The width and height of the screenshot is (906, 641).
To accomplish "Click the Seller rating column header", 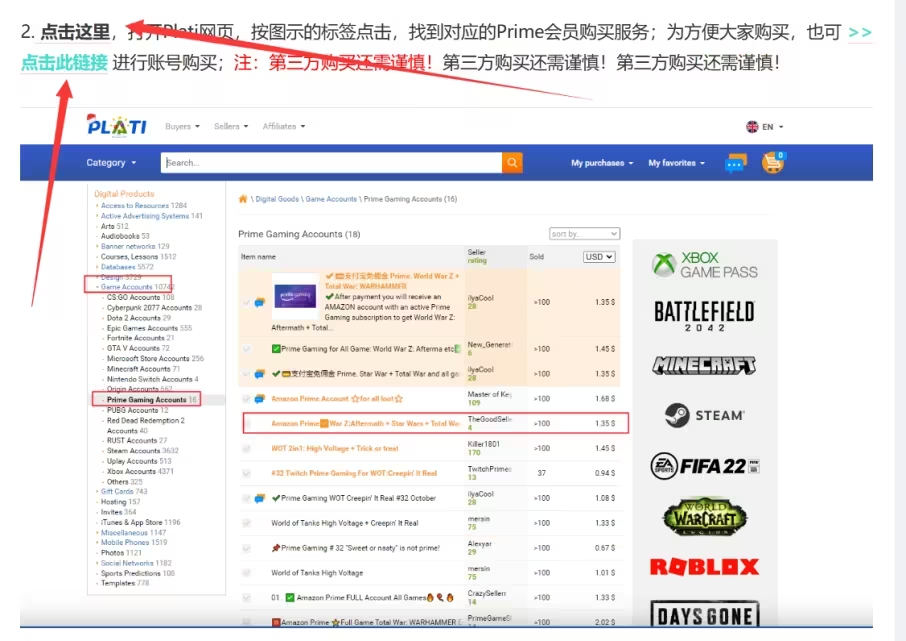I will pos(477,256).
